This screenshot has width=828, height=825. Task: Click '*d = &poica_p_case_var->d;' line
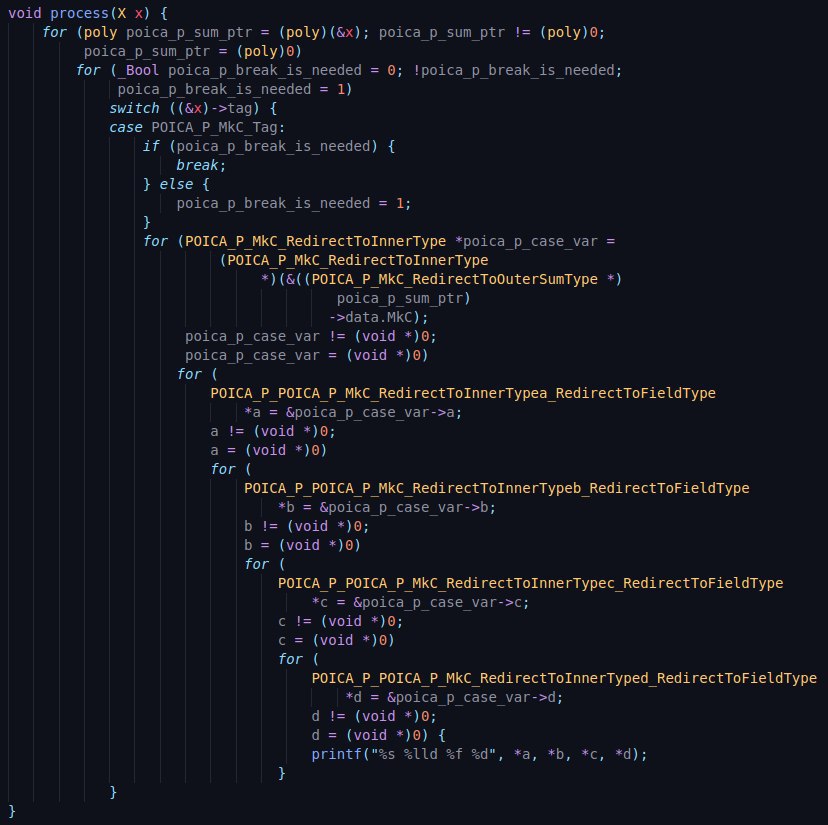click(x=455, y=698)
